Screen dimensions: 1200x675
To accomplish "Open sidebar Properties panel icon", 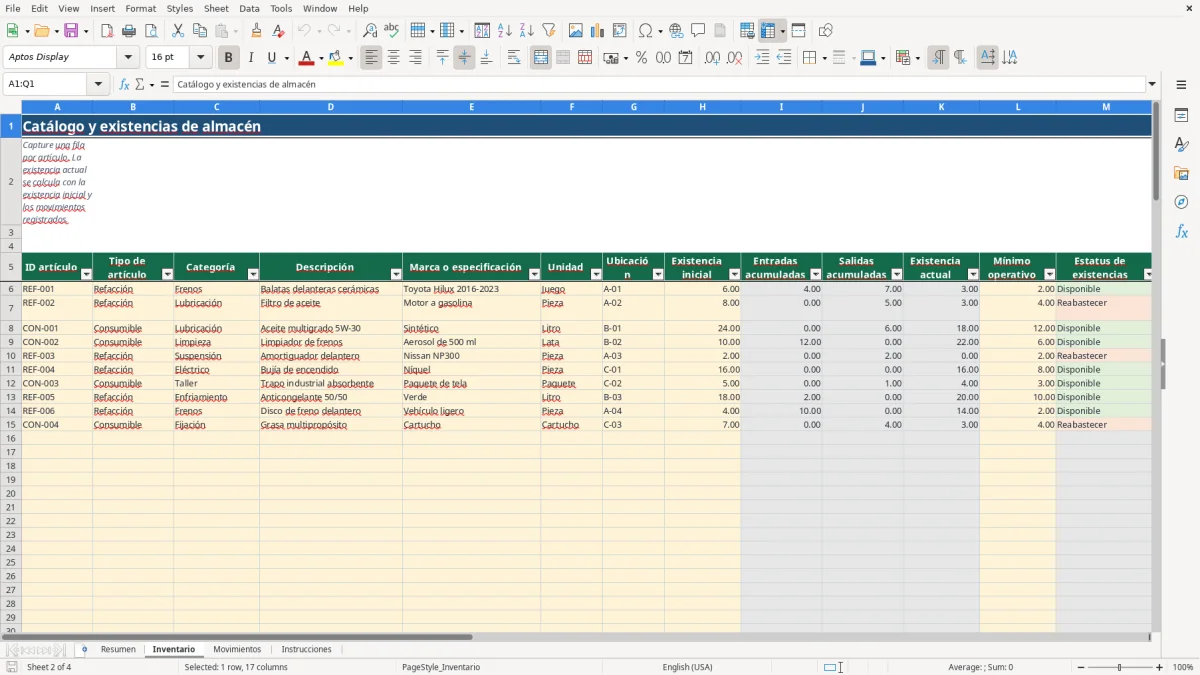I will [x=1181, y=115].
